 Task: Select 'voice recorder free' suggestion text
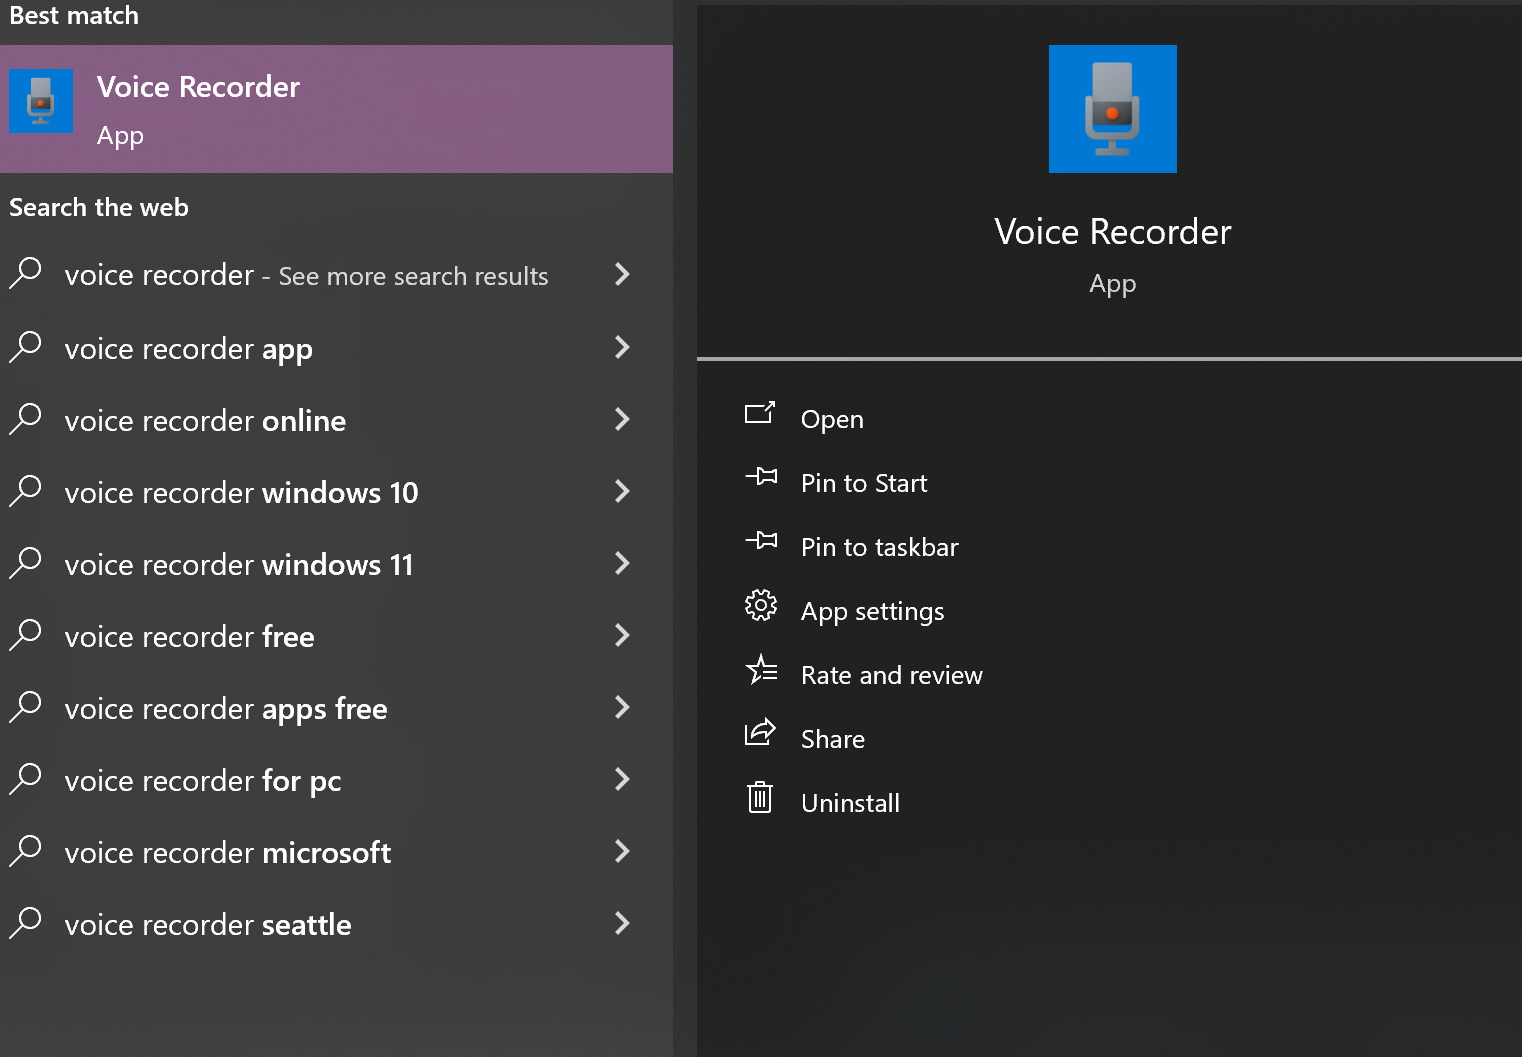click(189, 637)
